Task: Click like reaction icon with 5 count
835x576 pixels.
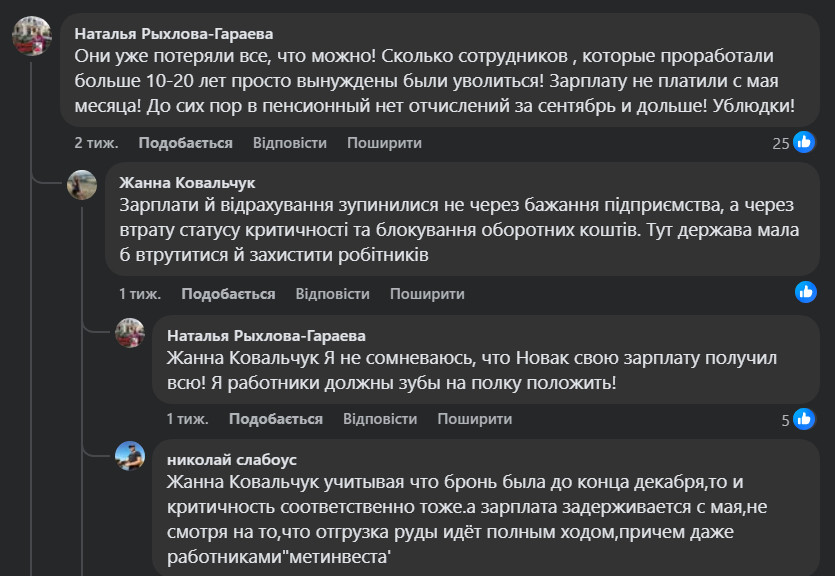Action: [x=804, y=420]
